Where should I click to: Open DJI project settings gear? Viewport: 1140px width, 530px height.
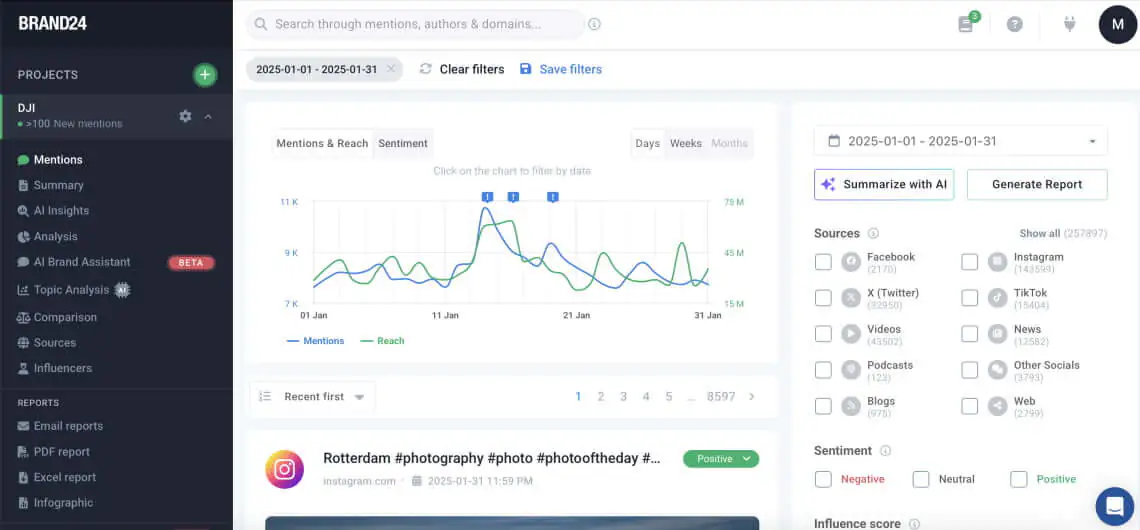click(185, 116)
